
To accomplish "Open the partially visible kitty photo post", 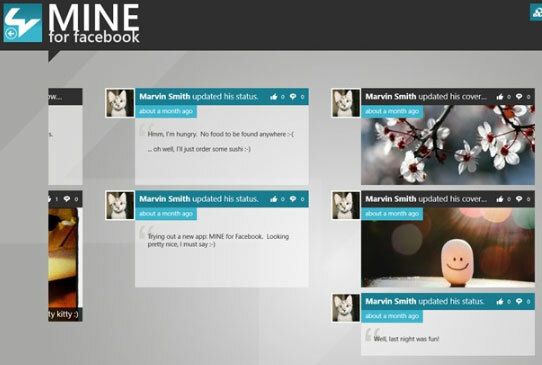I will [x=65, y=256].
